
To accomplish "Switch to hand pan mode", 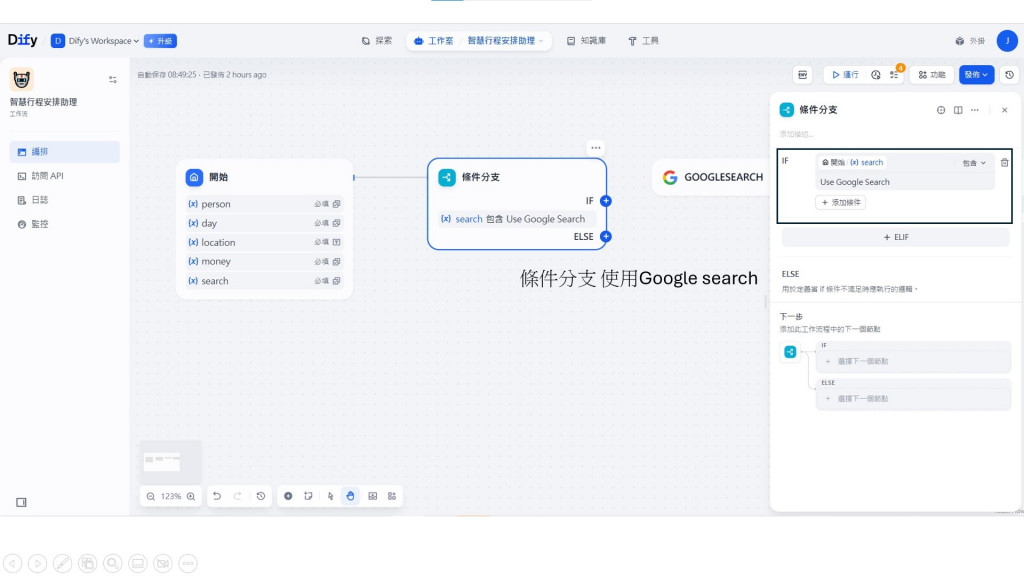I will coord(351,496).
